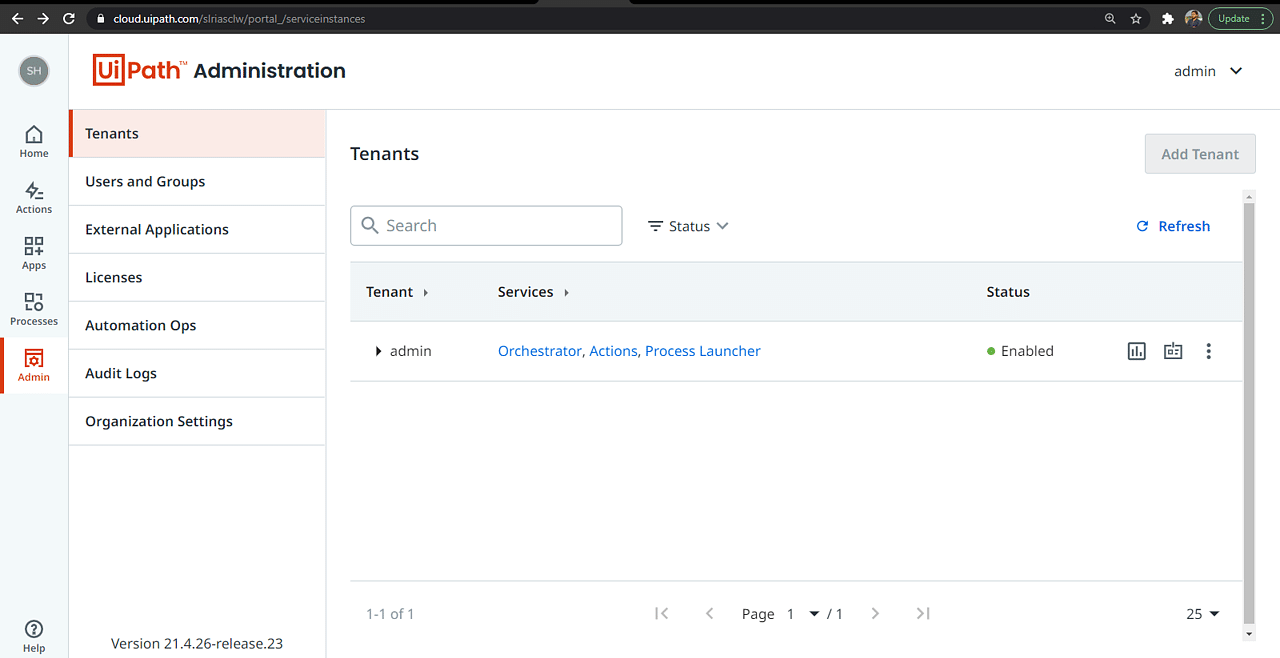Click the vertical scrollbar of tenant list
This screenshot has height=658, width=1280.
coord(1248,414)
